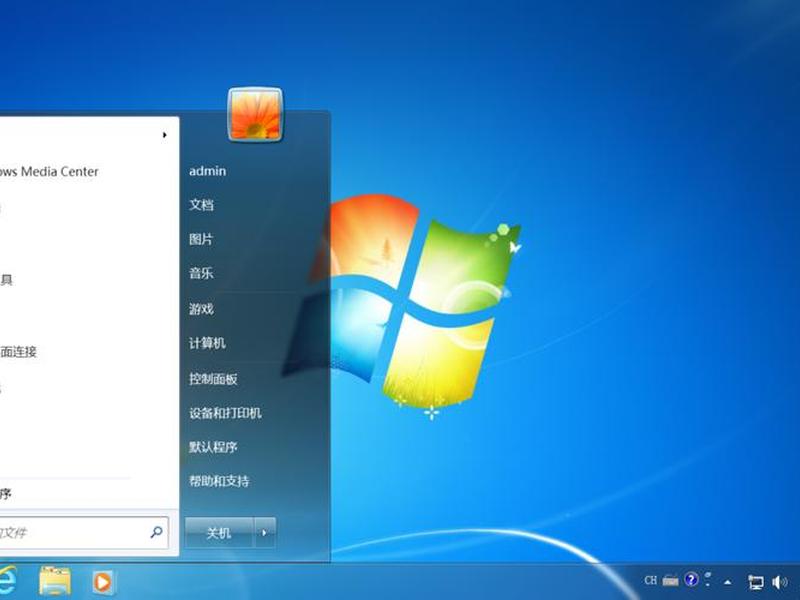This screenshot has height=600, width=800.
Task: Launch Windows Media Center entry
Action: click(49, 171)
